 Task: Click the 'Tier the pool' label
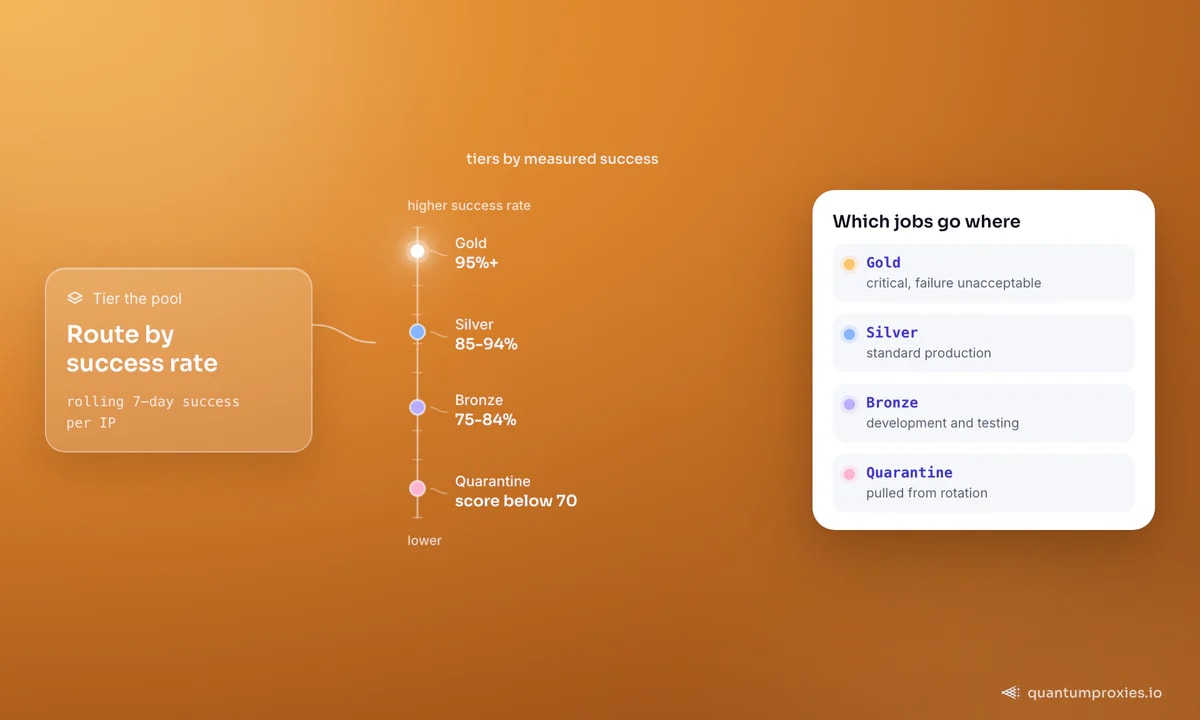coord(137,298)
